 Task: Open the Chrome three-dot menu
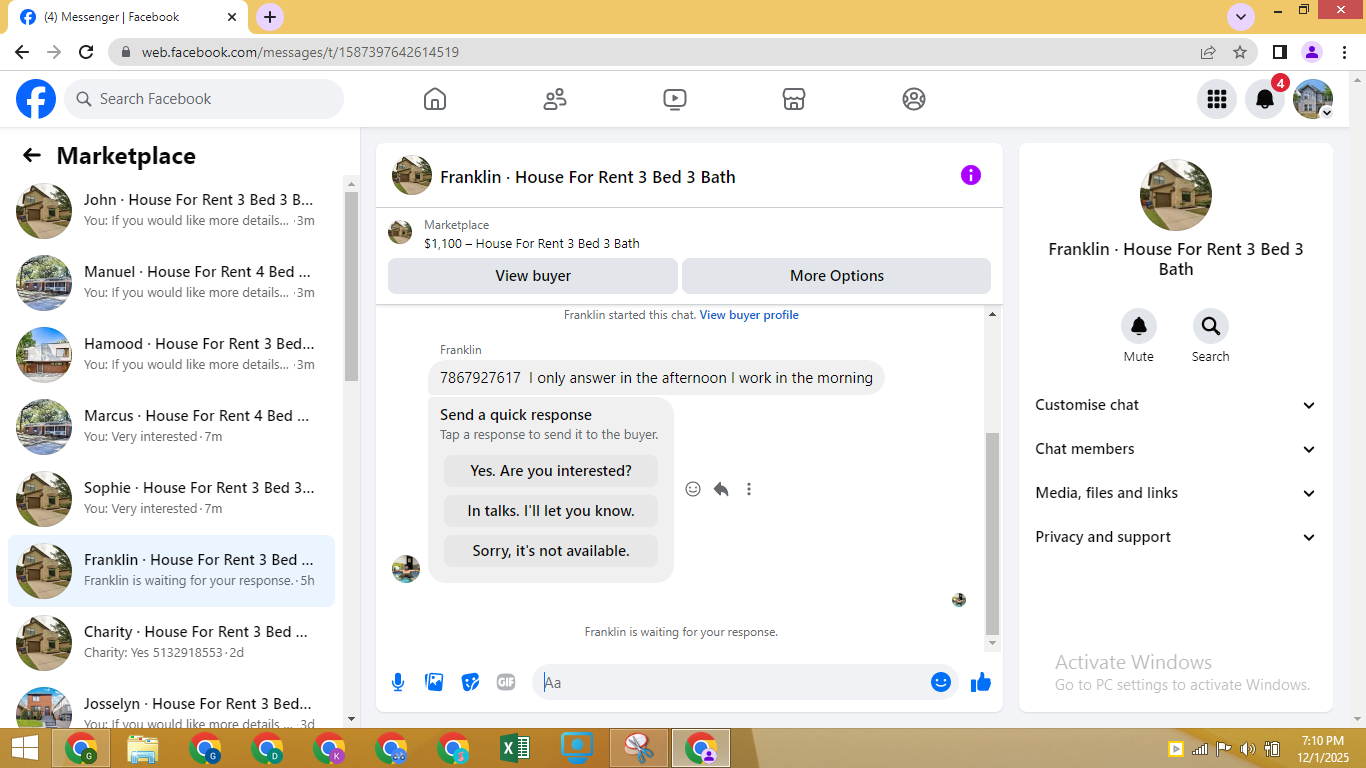(x=1343, y=52)
